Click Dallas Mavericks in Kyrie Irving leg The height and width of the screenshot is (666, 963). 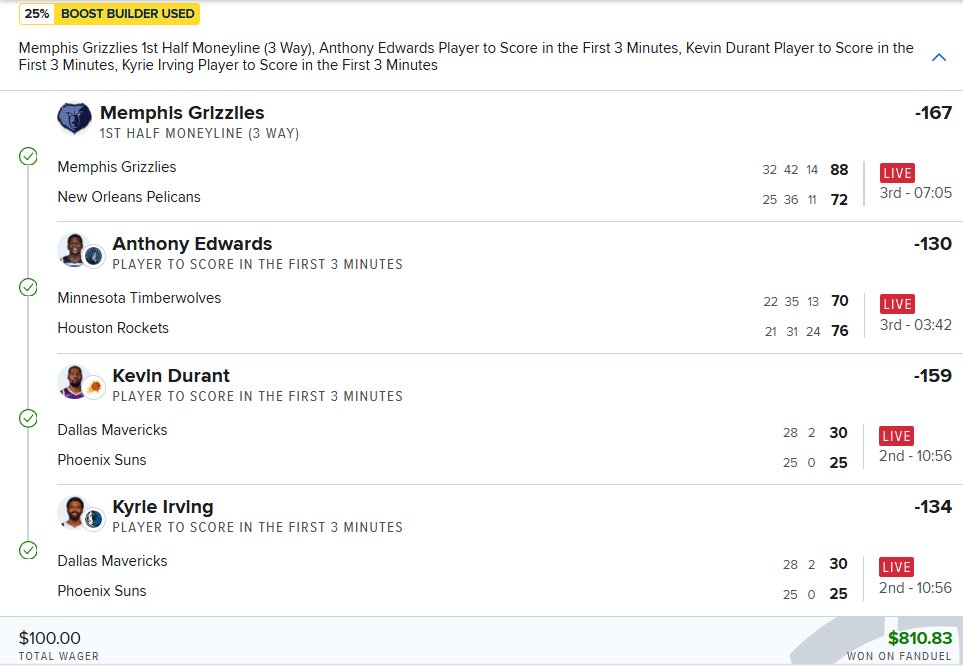[112, 561]
